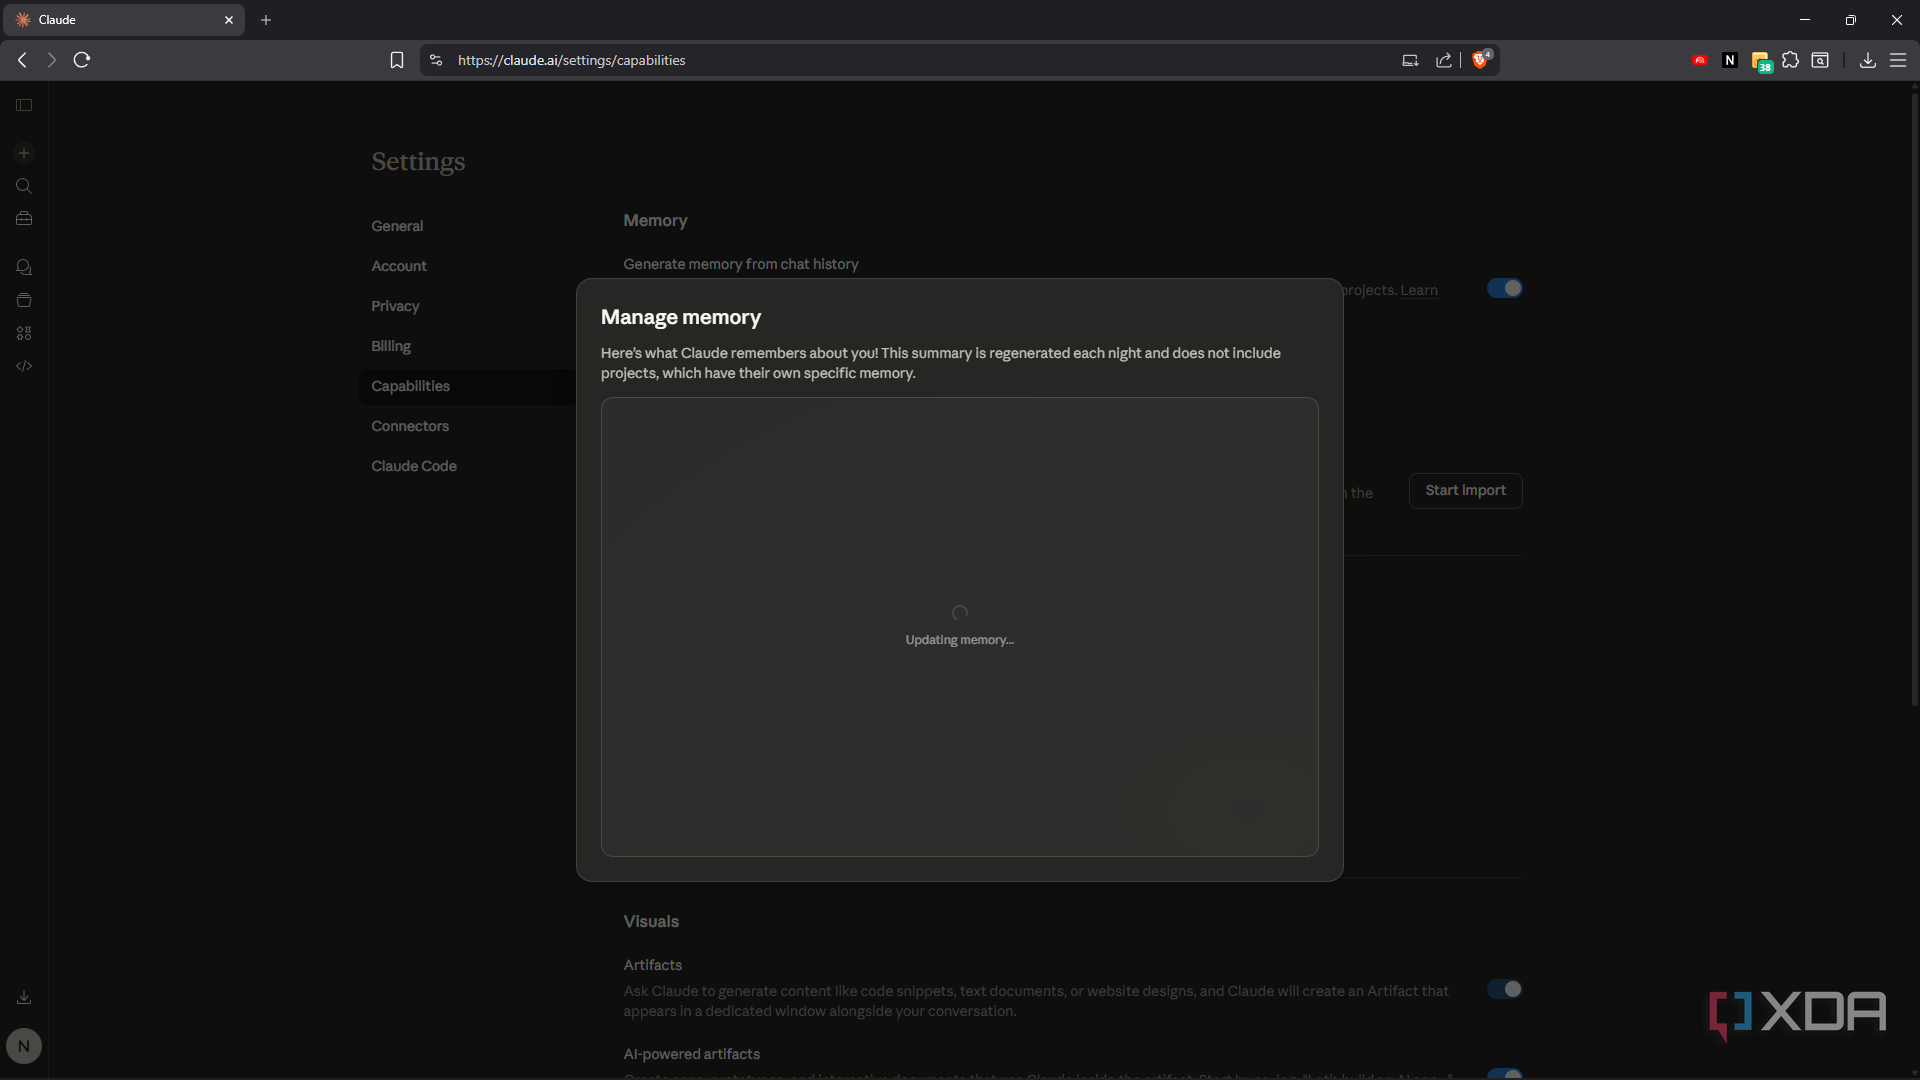The height and width of the screenshot is (1080, 1920).
Task: Open Chats icon in left sidebar
Action: point(24,267)
